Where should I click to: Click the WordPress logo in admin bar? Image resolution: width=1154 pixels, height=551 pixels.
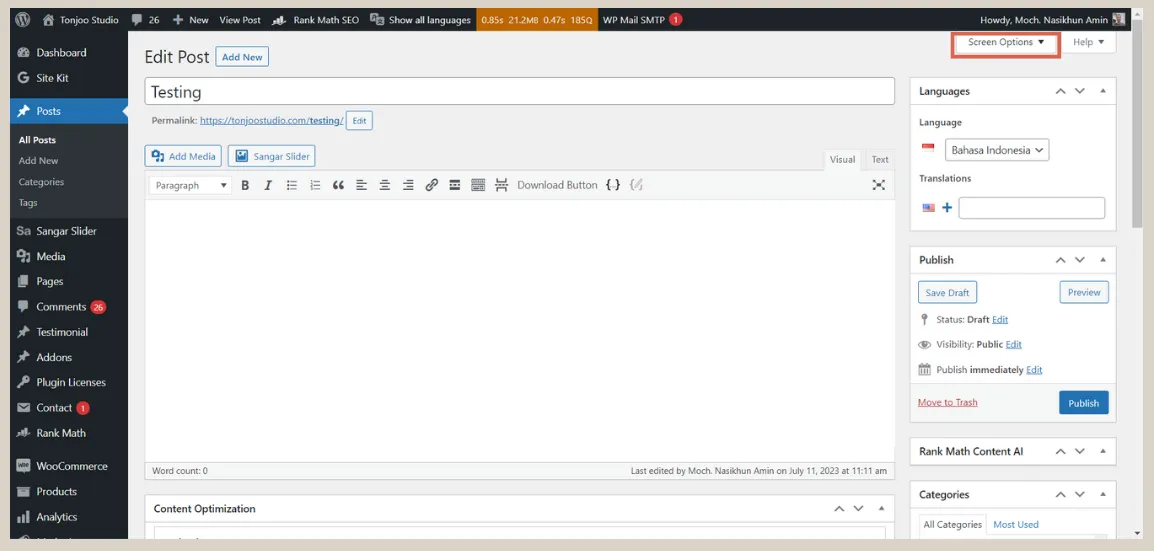pos(24,20)
